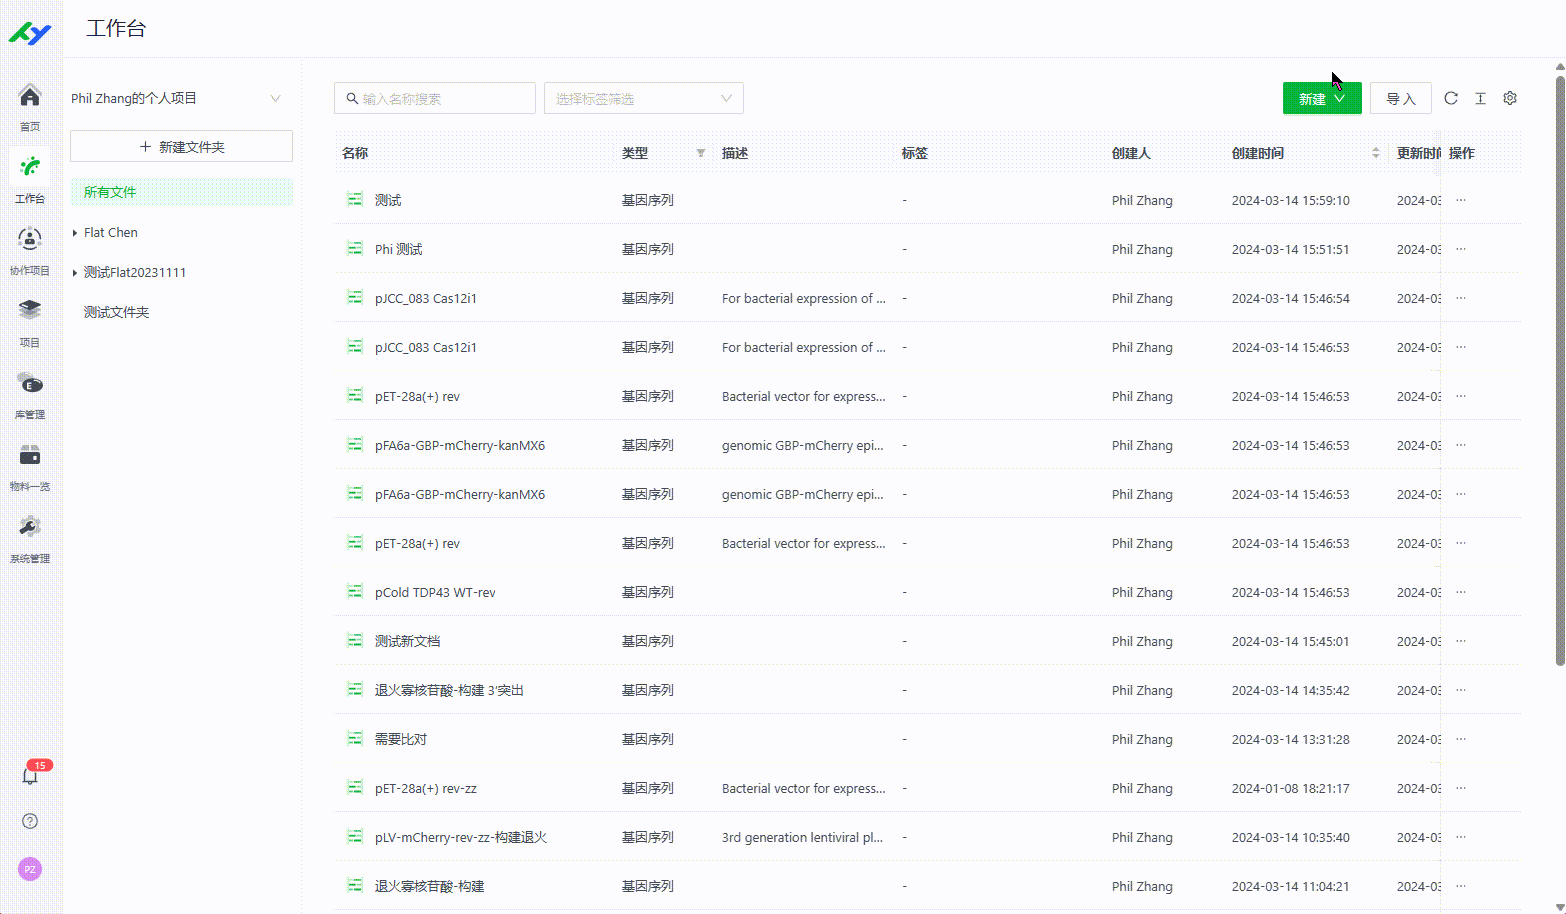The width and height of the screenshot is (1566, 914).
Task: Click the refresh icon next to 导入
Action: 1451,98
